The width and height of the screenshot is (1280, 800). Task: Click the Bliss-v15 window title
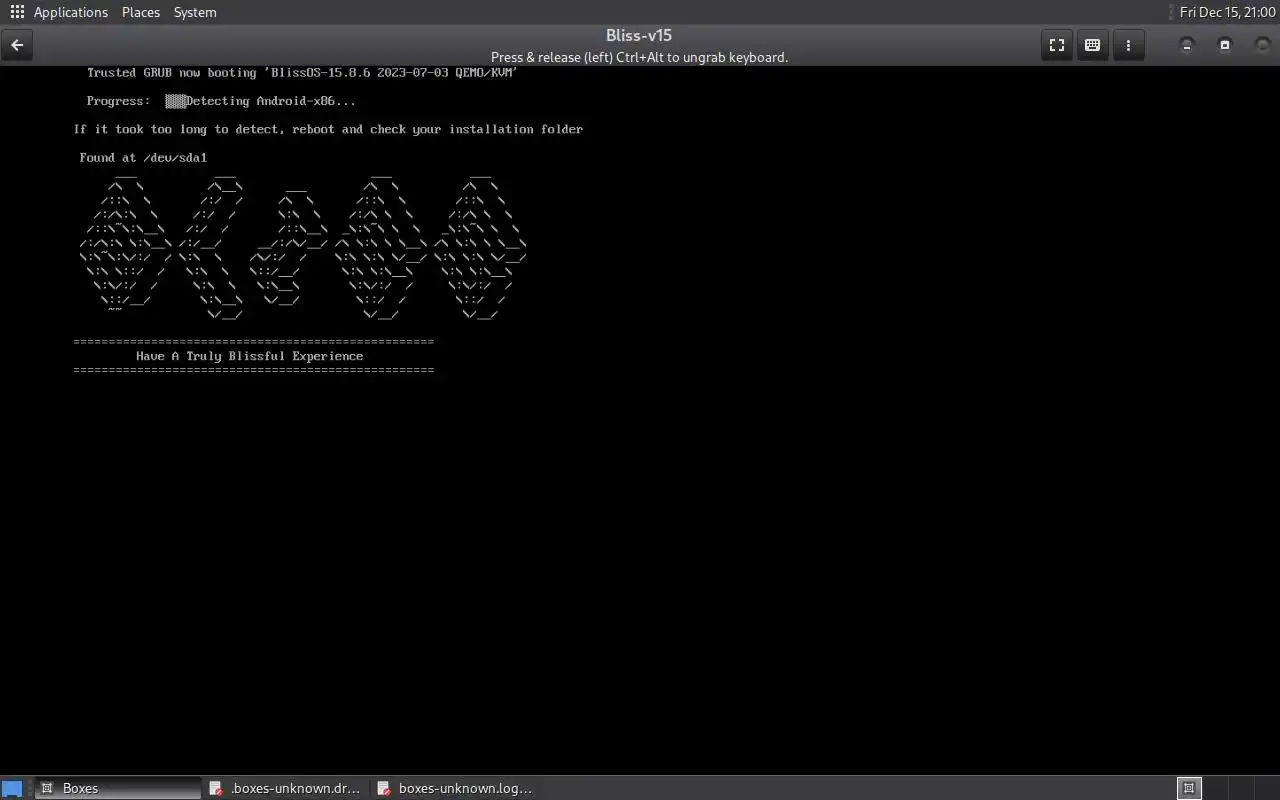(639, 36)
